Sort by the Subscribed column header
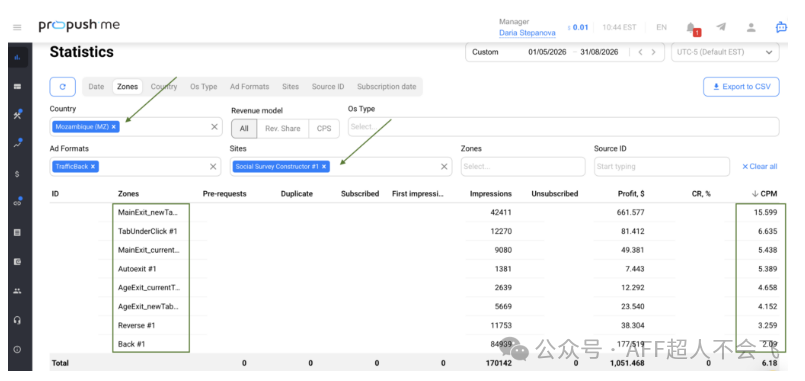The height and width of the screenshot is (381, 805). 360,194
